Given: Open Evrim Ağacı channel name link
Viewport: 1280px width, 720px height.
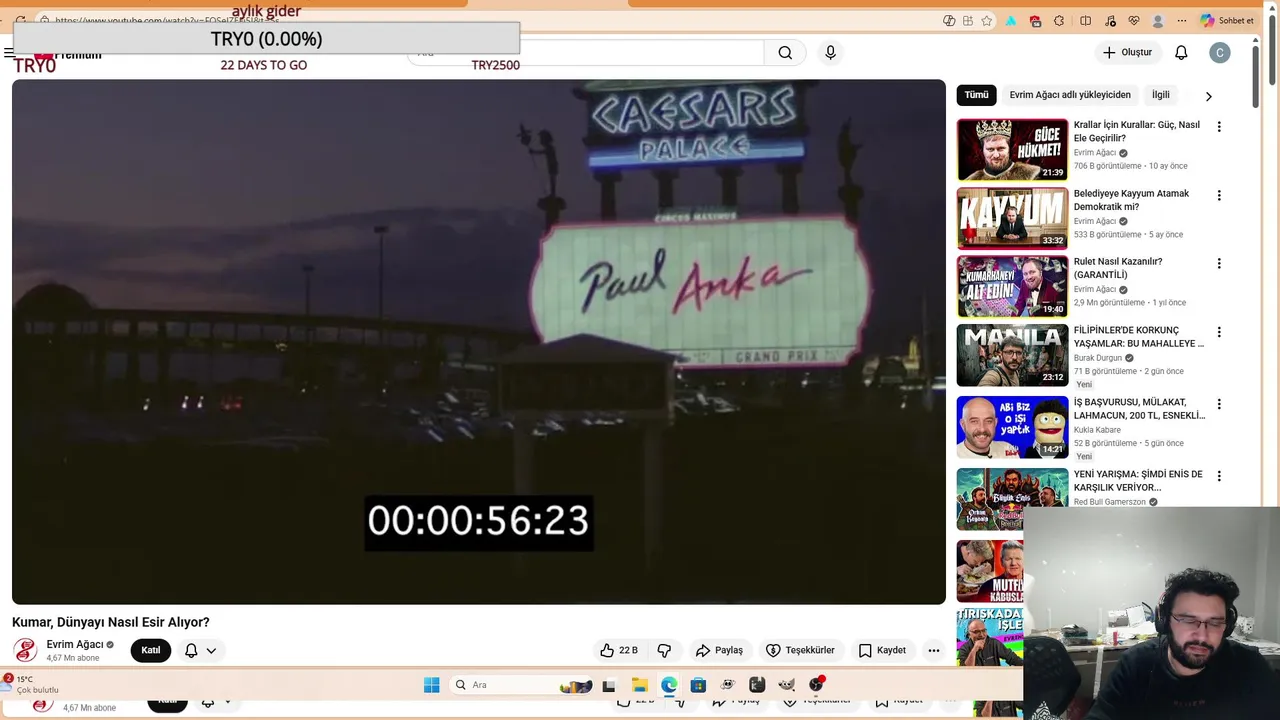Looking at the screenshot, I should pos(75,644).
